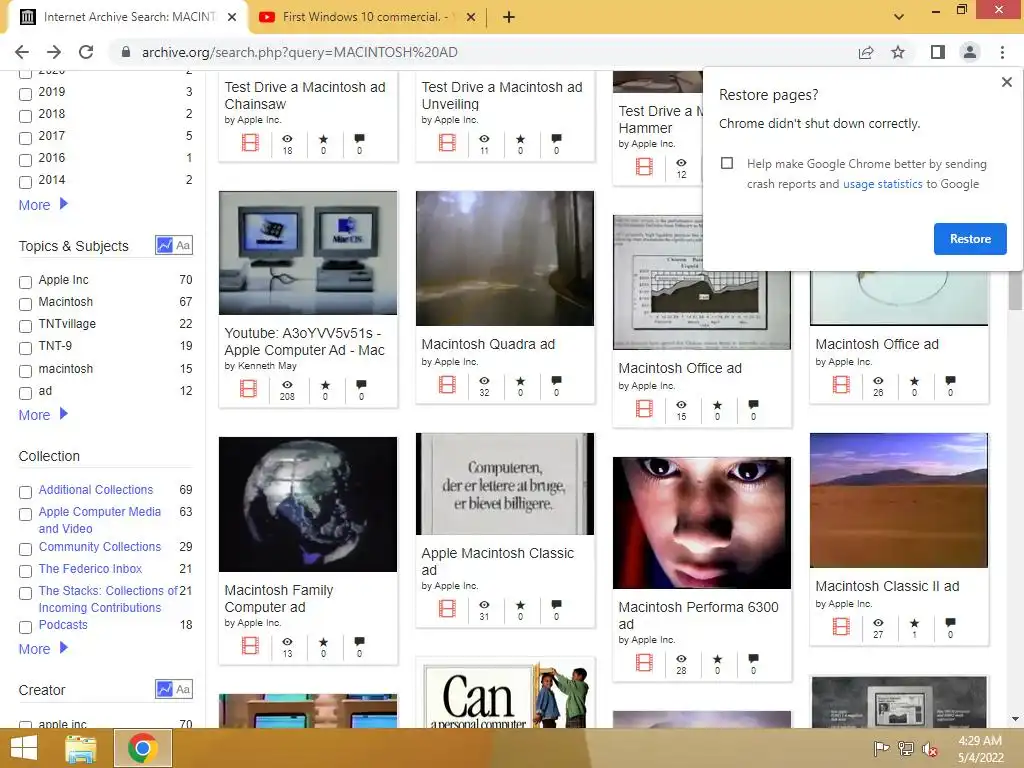Open Macintosh Classic II ad title
This screenshot has height=768, width=1024.
[x=887, y=586]
